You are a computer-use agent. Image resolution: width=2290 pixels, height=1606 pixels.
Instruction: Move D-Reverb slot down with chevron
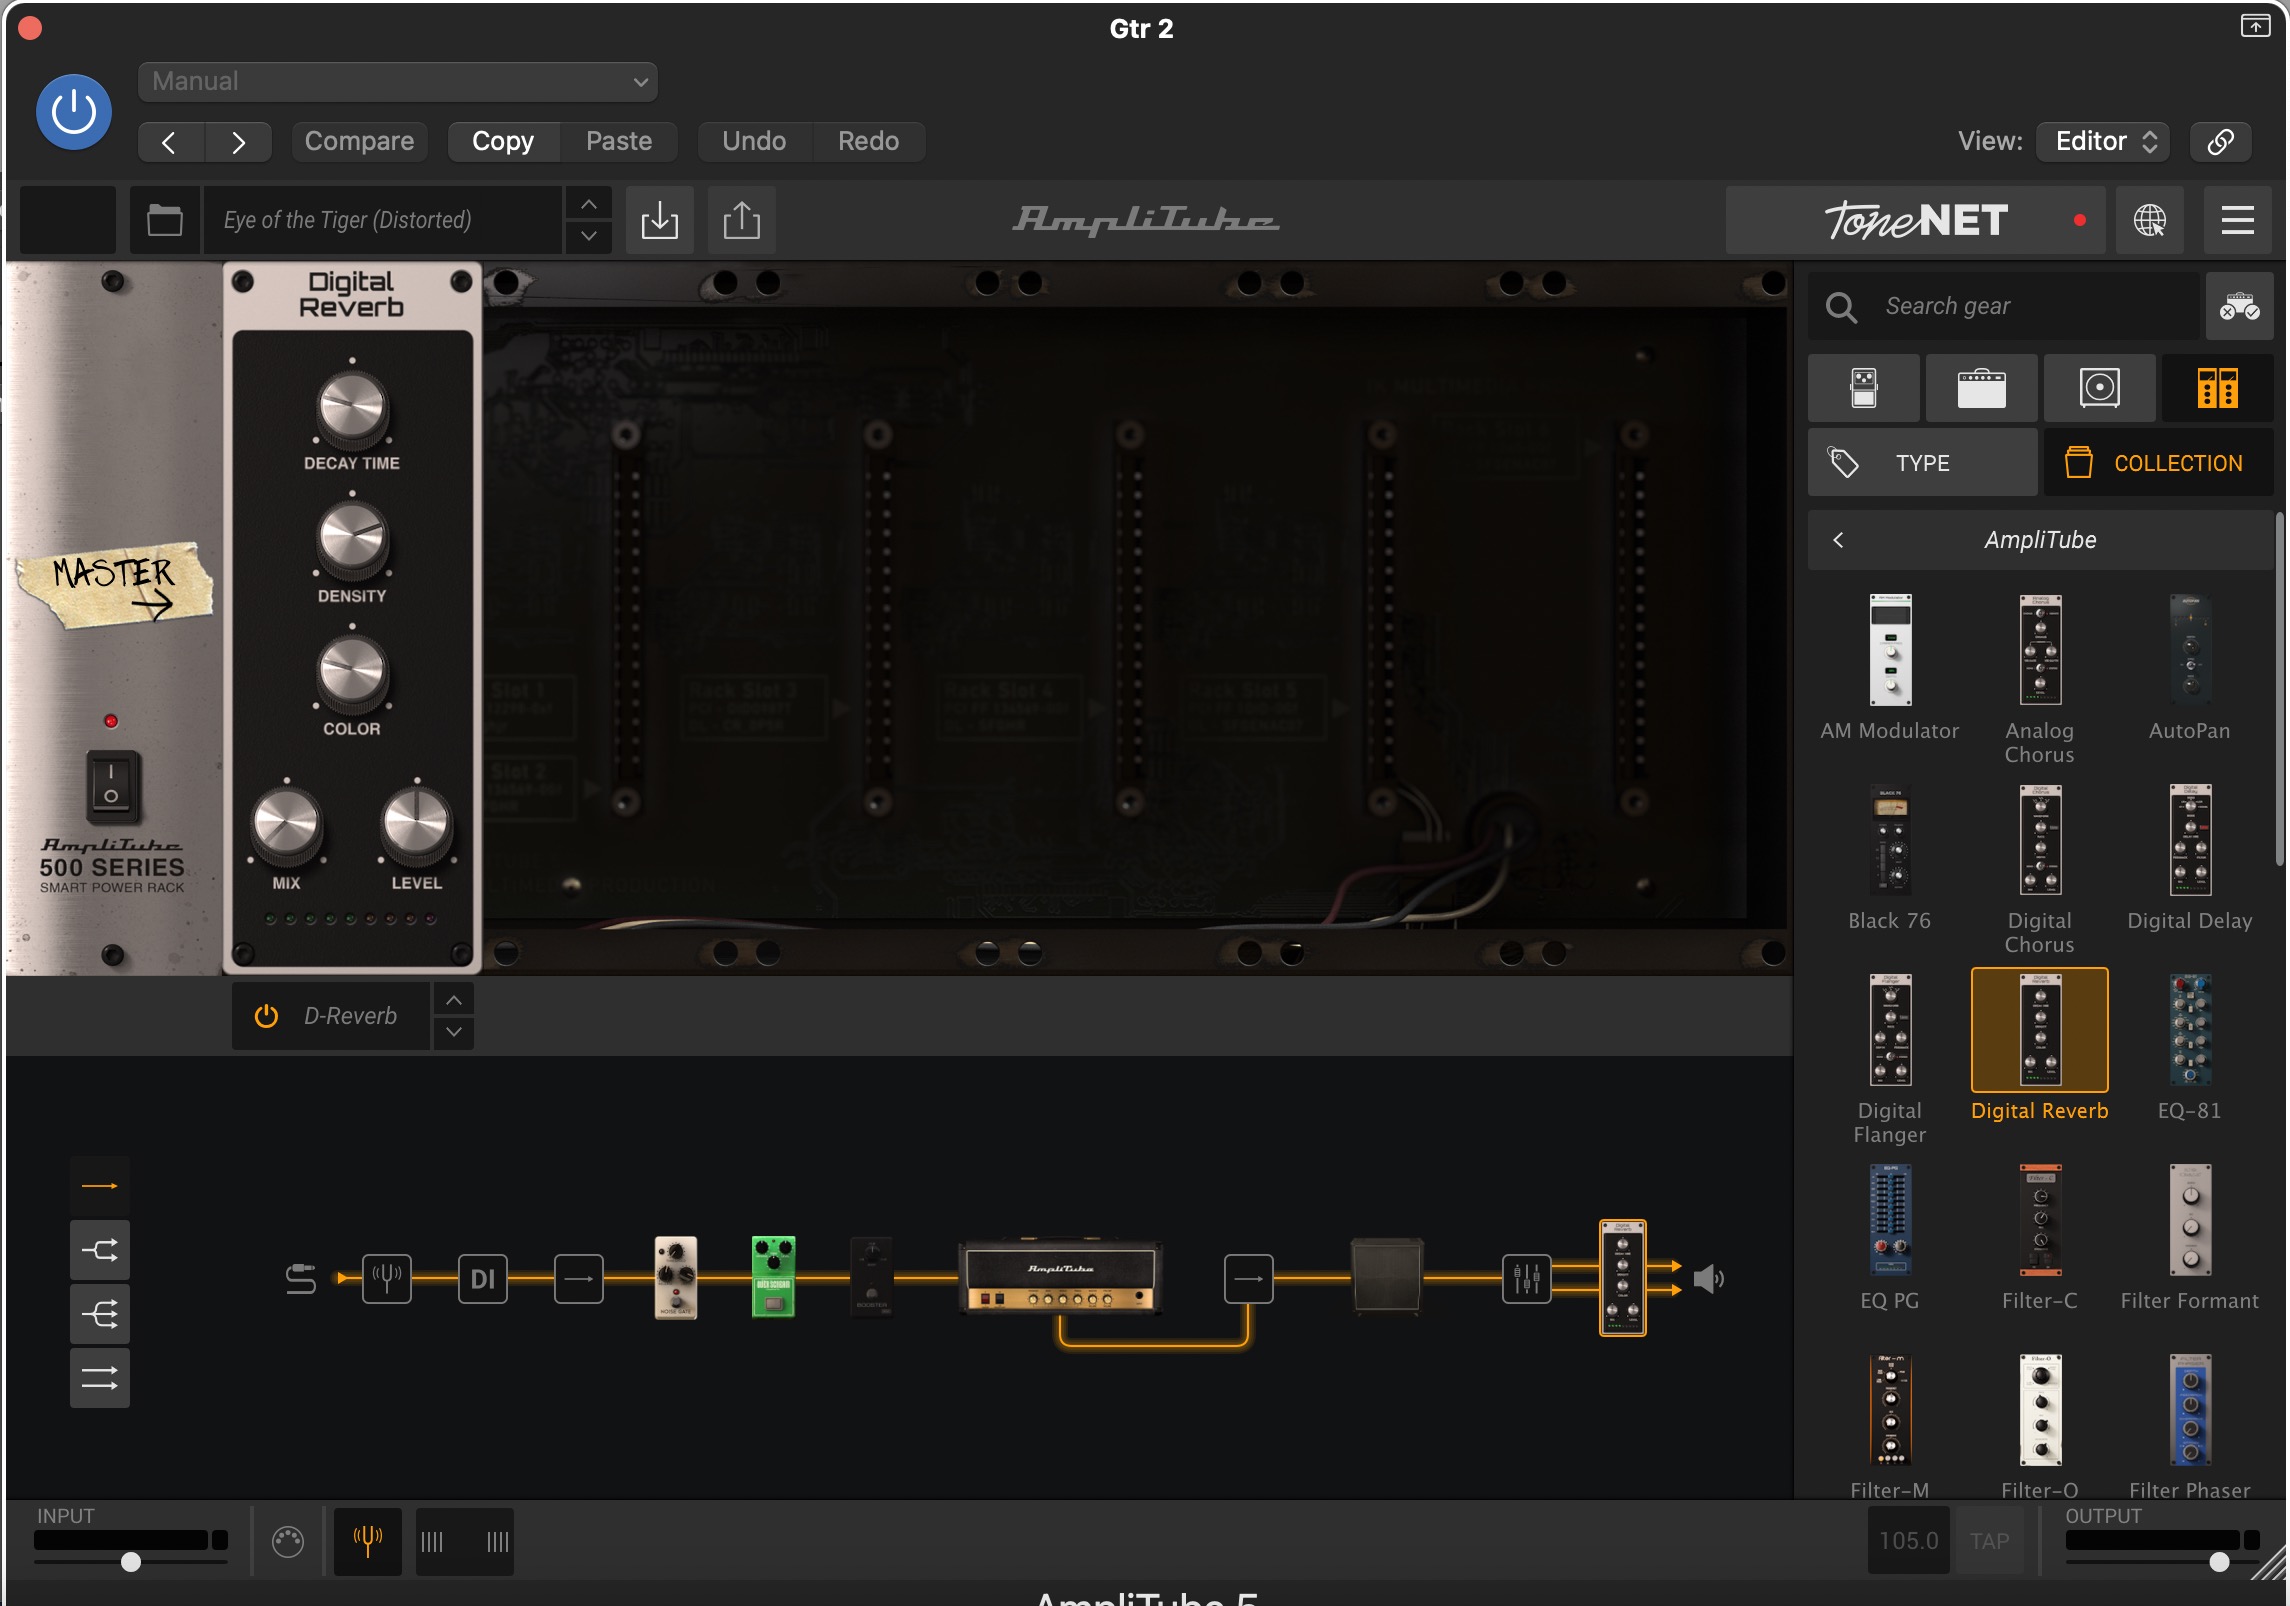pyautogui.click(x=454, y=1032)
